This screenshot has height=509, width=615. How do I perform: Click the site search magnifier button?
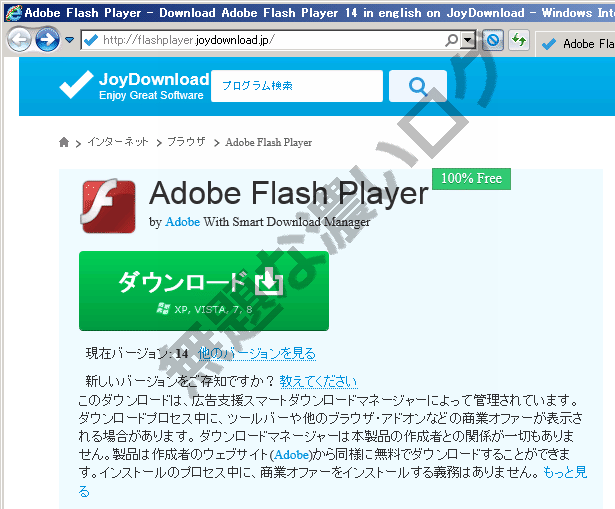click(x=418, y=86)
